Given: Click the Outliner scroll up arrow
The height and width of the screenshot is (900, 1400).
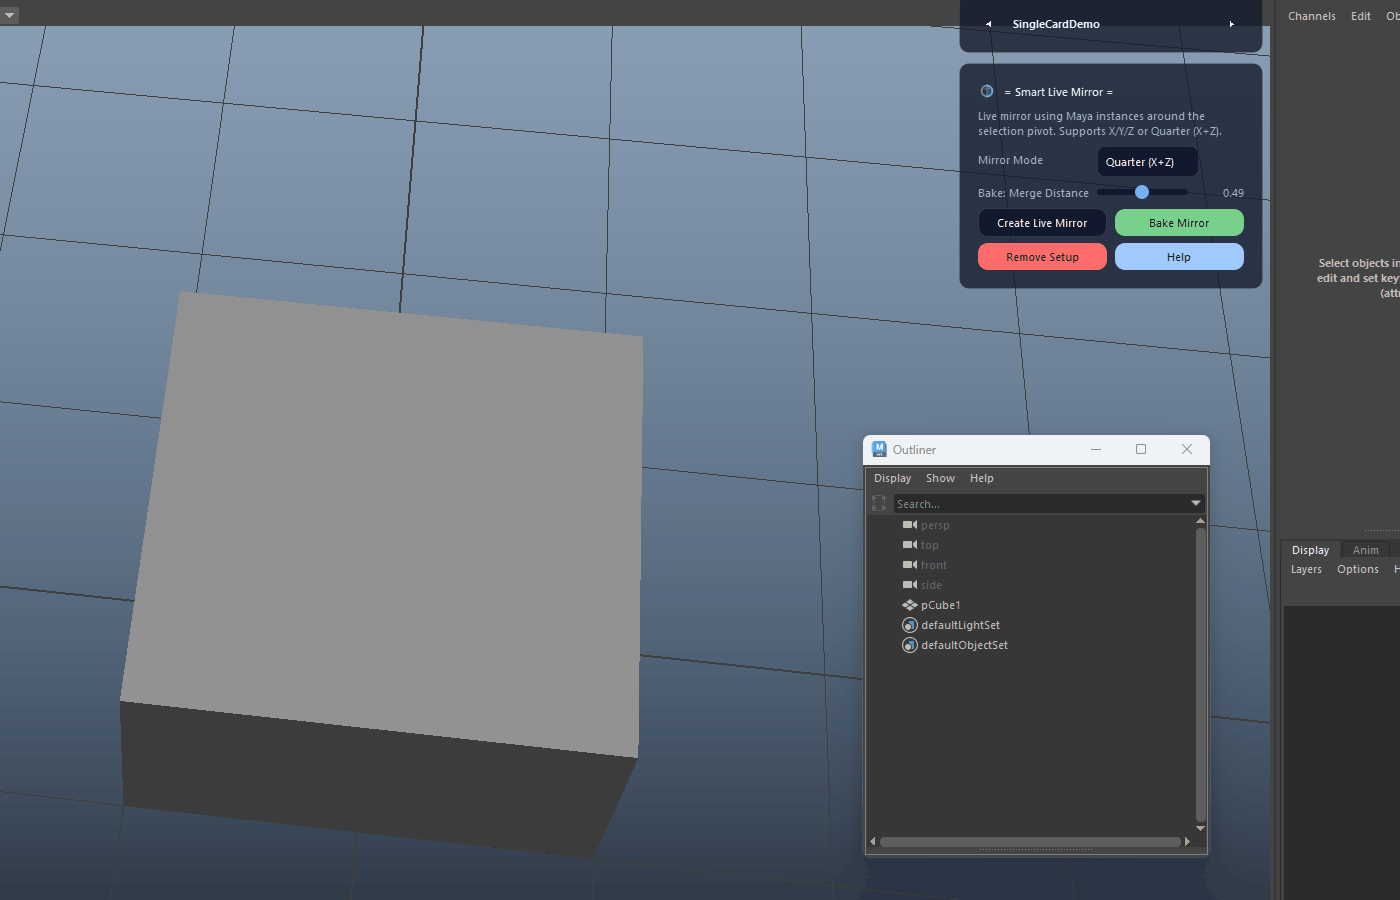Looking at the screenshot, I should click(x=1200, y=521).
